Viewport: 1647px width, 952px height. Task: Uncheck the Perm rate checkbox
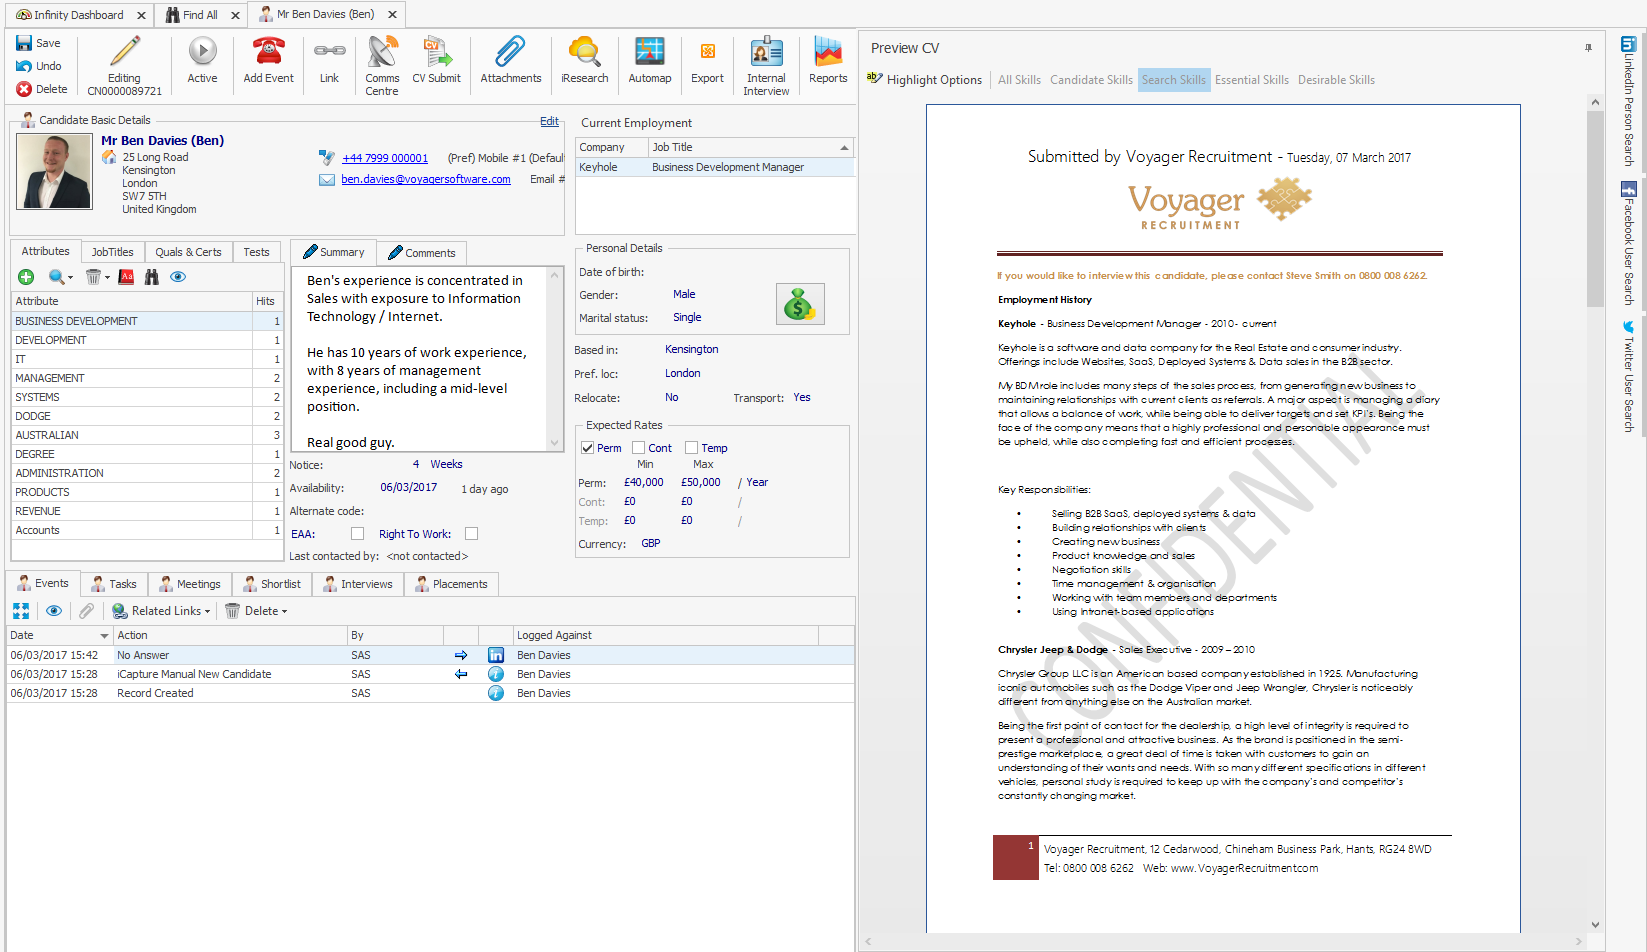588,447
